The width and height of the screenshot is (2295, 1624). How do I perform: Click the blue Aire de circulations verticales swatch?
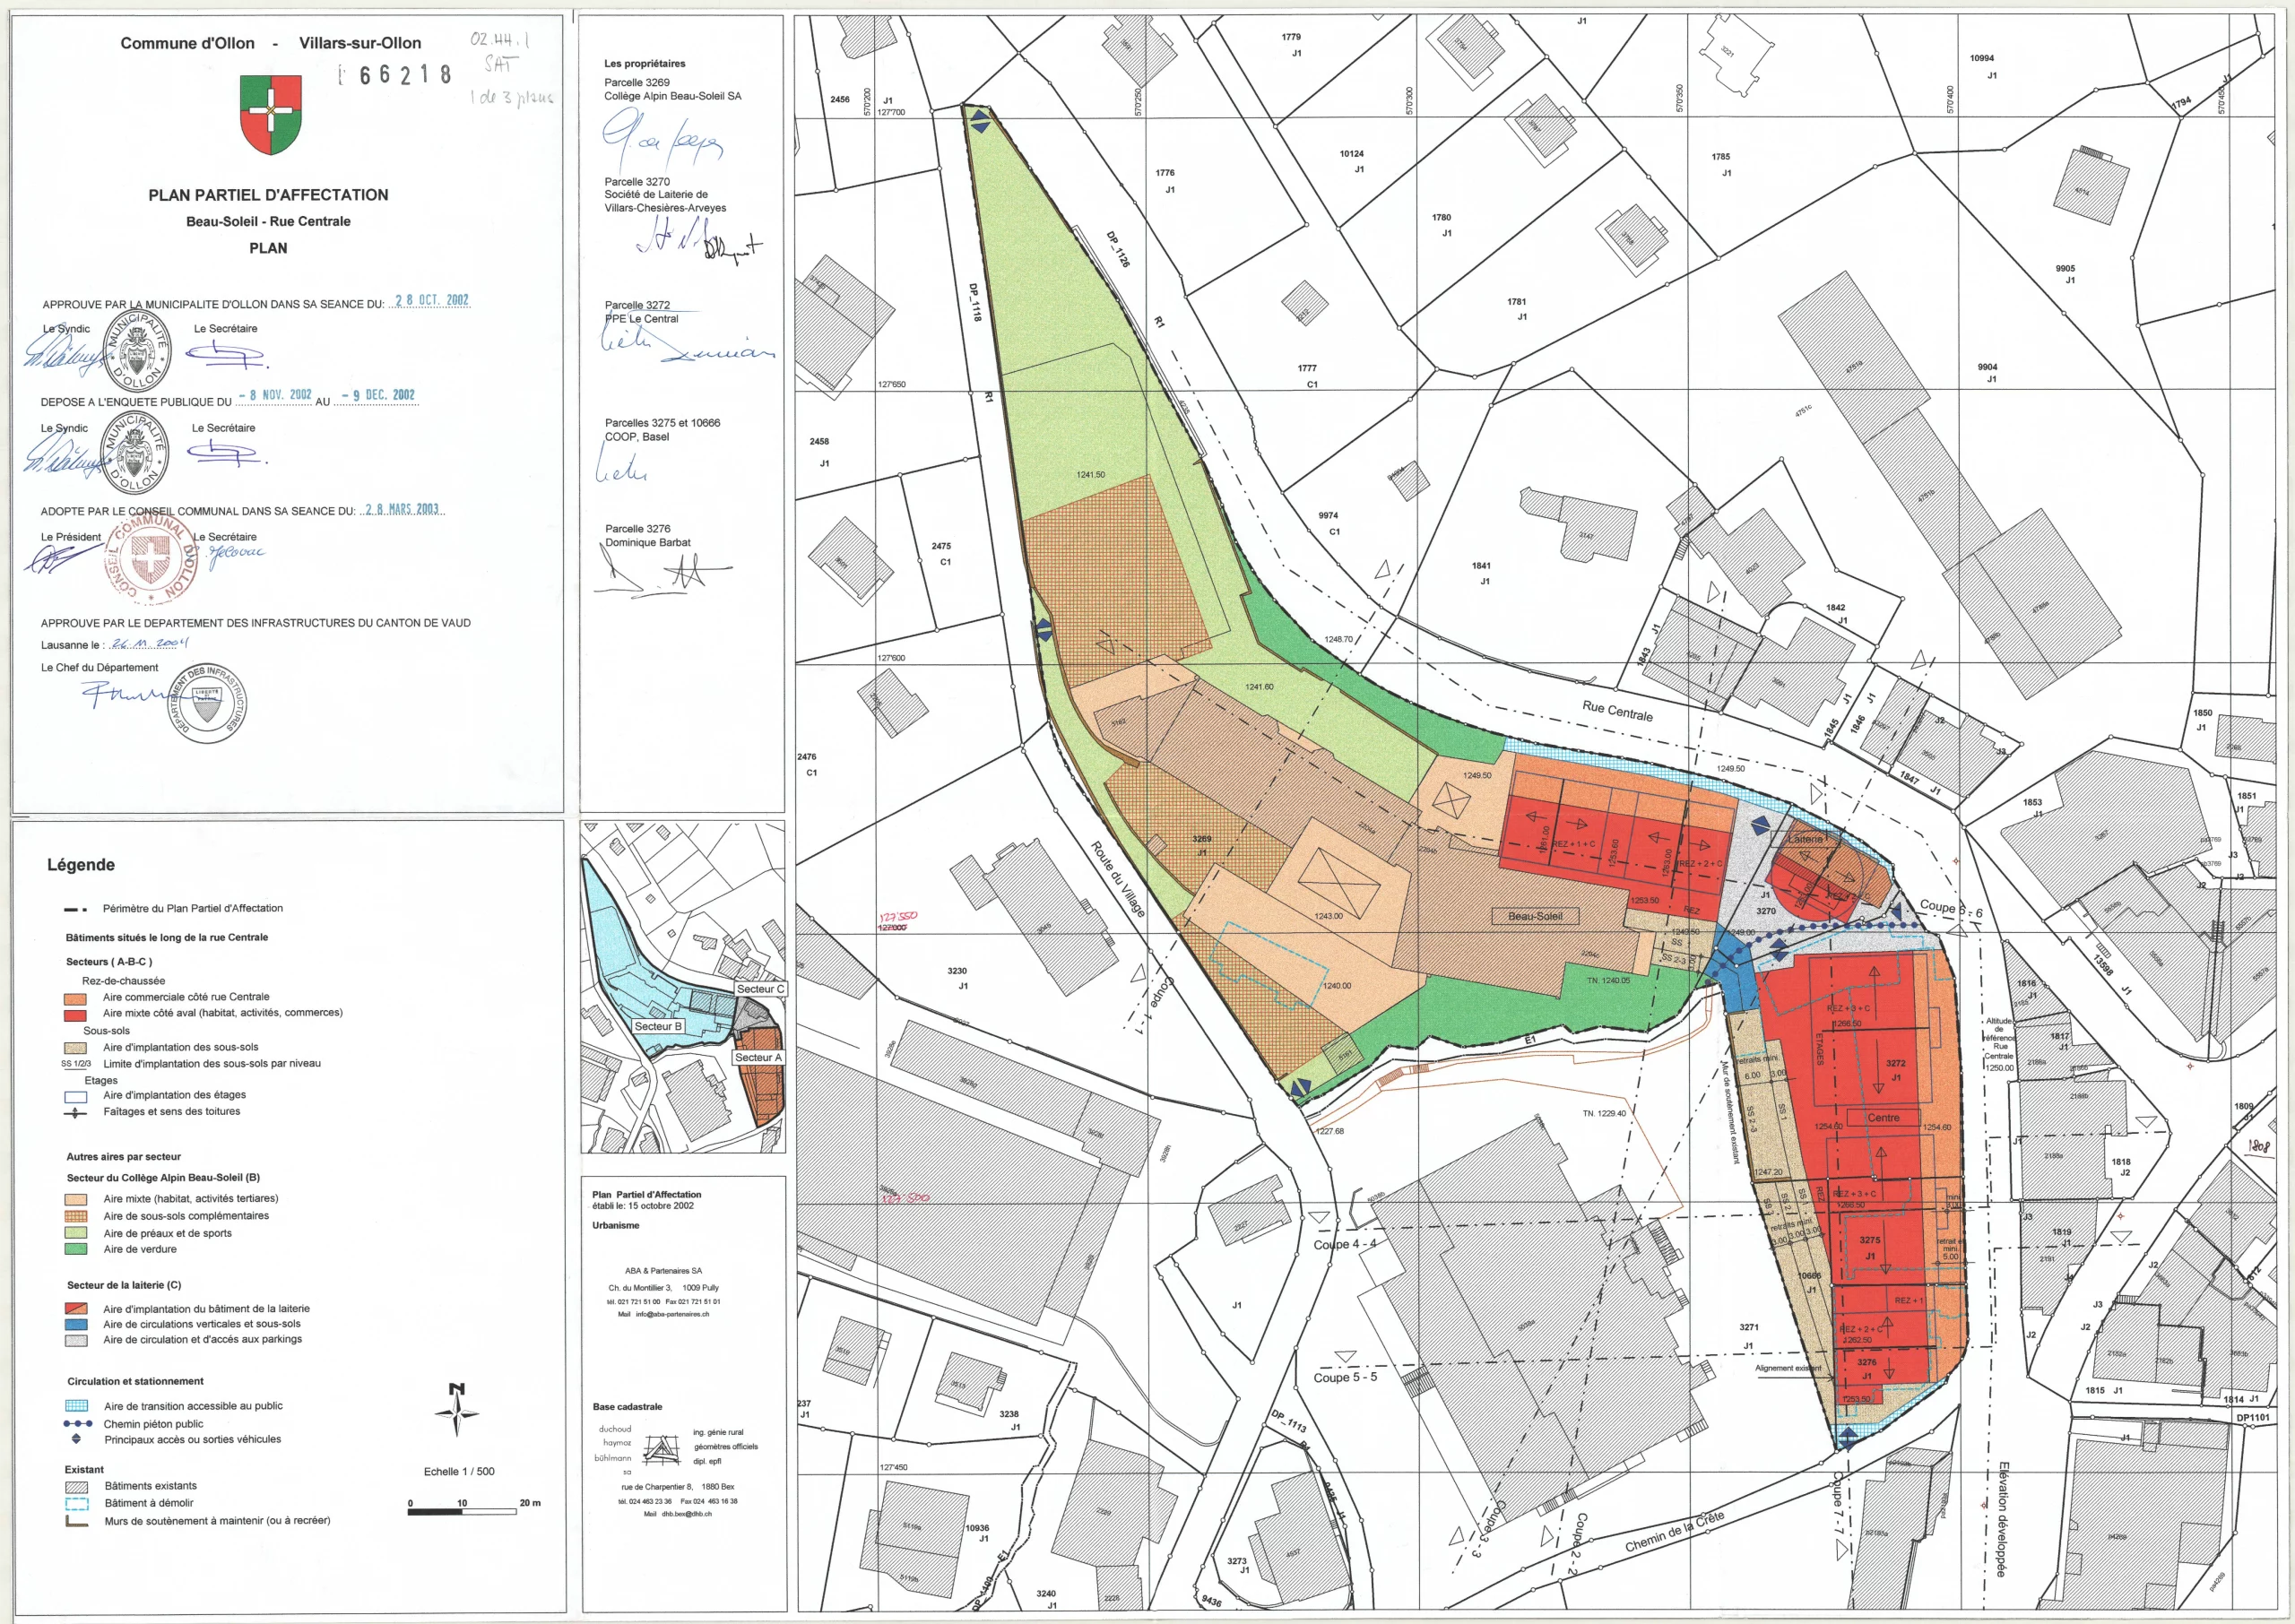click(76, 1324)
